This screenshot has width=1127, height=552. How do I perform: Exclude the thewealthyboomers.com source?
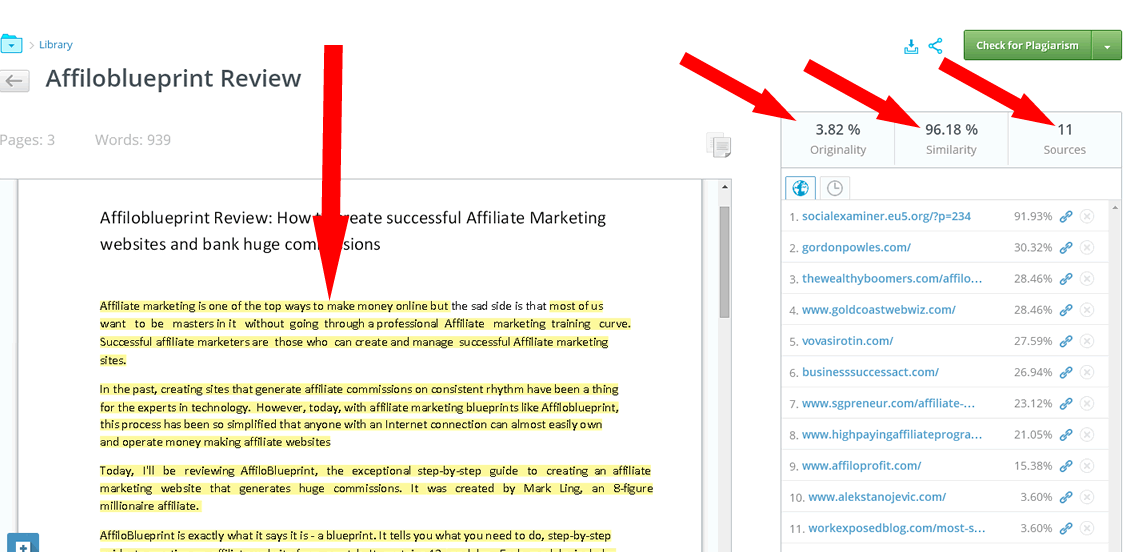point(1087,279)
